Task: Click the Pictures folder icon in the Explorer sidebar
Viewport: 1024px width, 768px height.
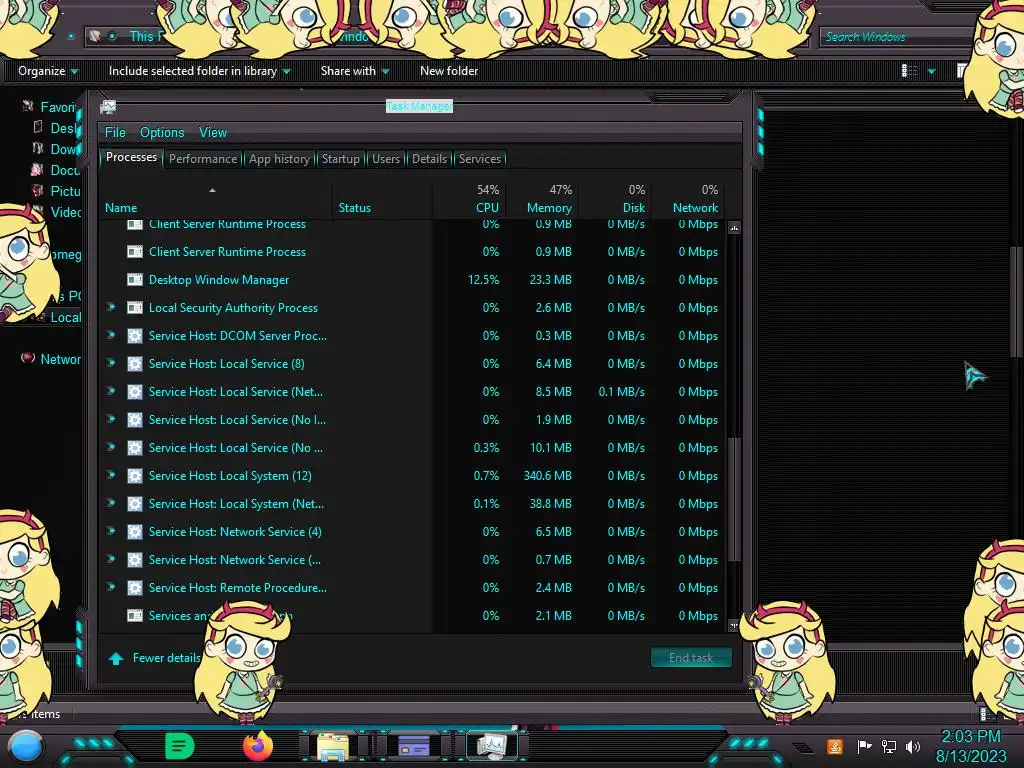Action: [37, 191]
